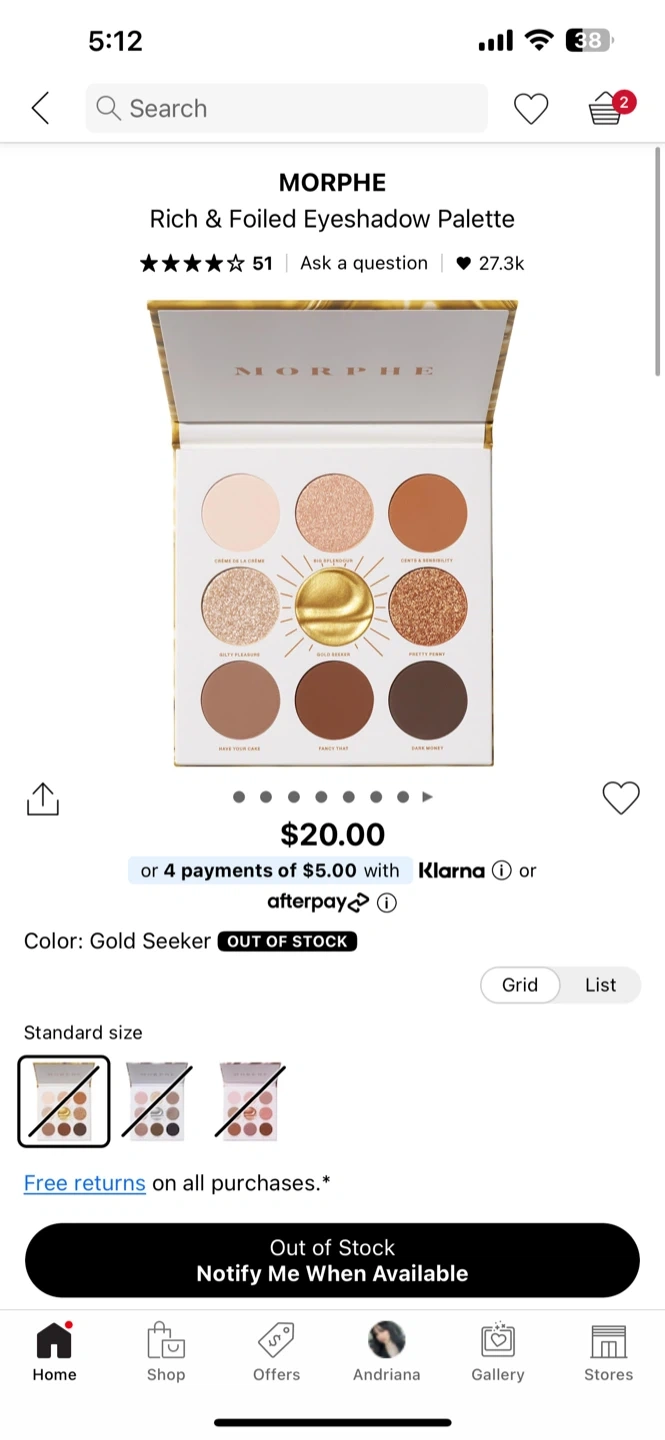
Task: Tap the Search field
Action: [x=287, y=108]
